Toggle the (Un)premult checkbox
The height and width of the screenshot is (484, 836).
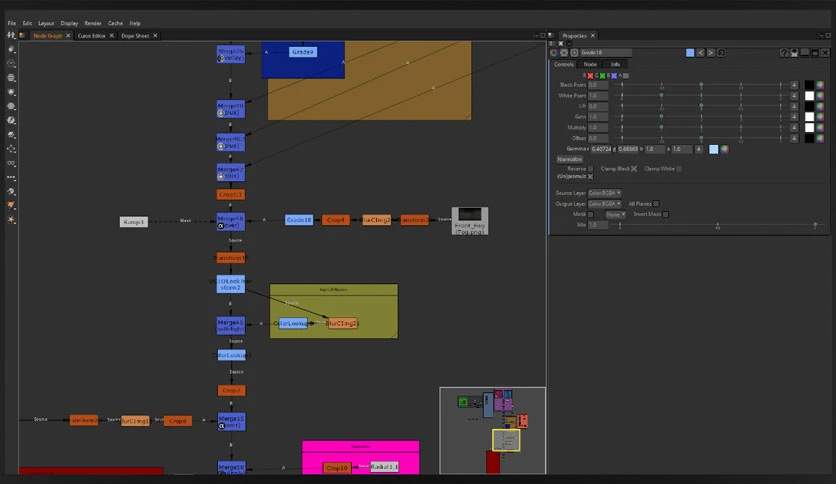590,176
